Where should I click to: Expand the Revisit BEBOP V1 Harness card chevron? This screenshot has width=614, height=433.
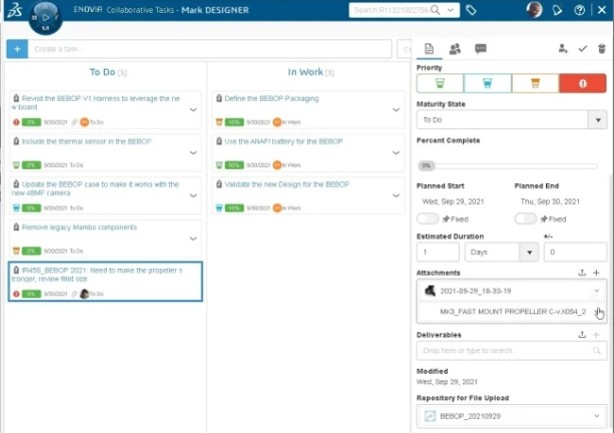193,110
